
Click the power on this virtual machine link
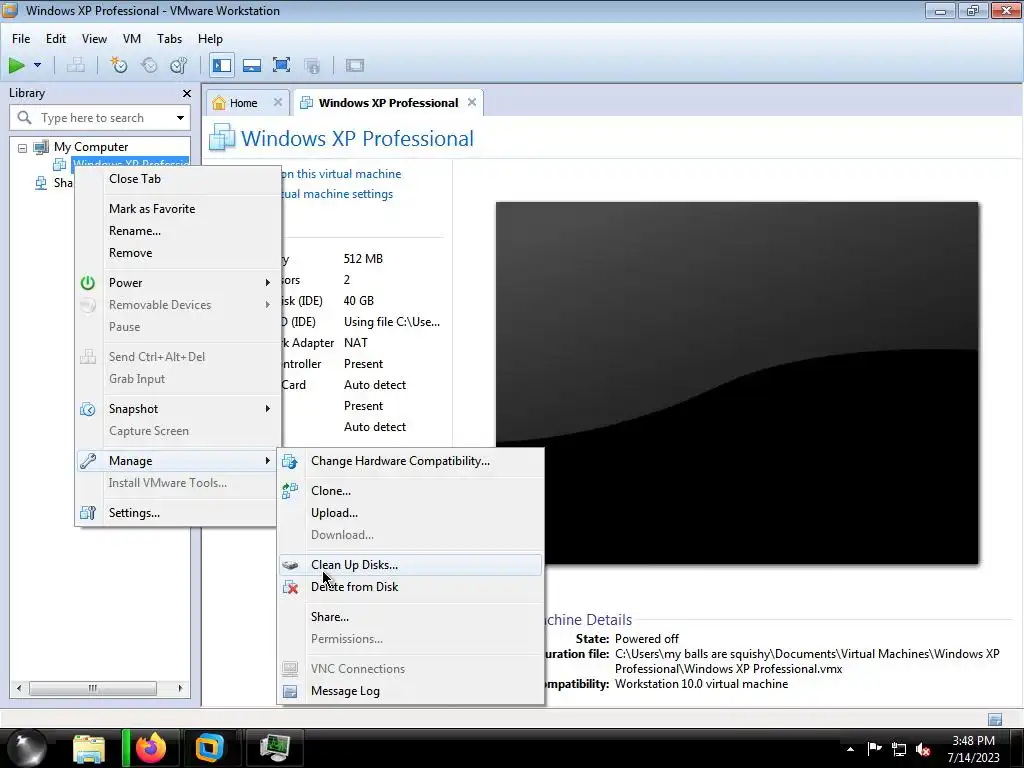click(x=341, y=174)
